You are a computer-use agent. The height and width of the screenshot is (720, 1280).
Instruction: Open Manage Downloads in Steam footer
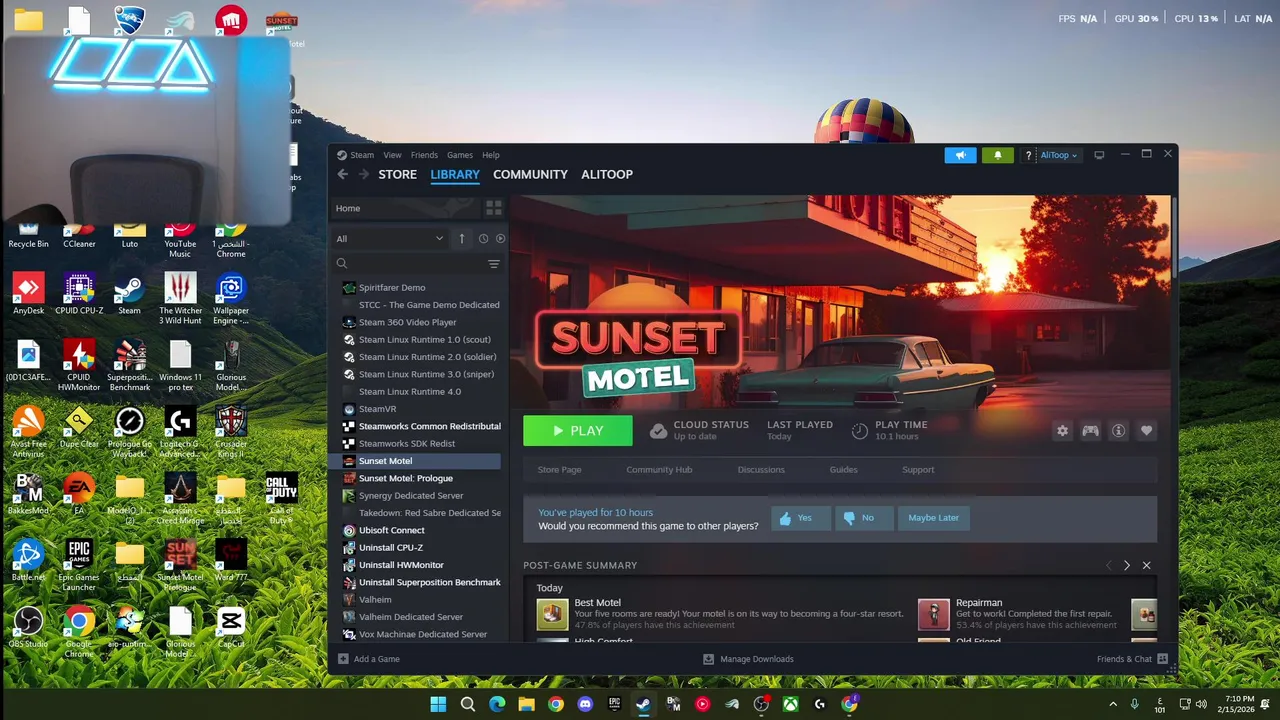pyautogui.click(x=748, y=659)
